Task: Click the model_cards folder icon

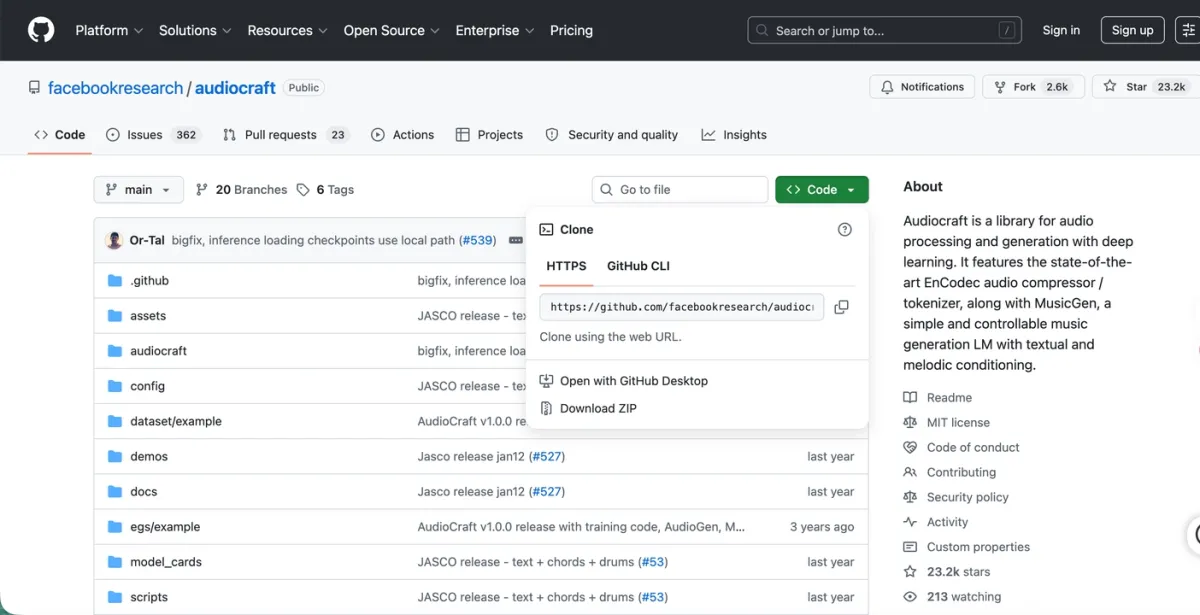Action: point(114,562)
